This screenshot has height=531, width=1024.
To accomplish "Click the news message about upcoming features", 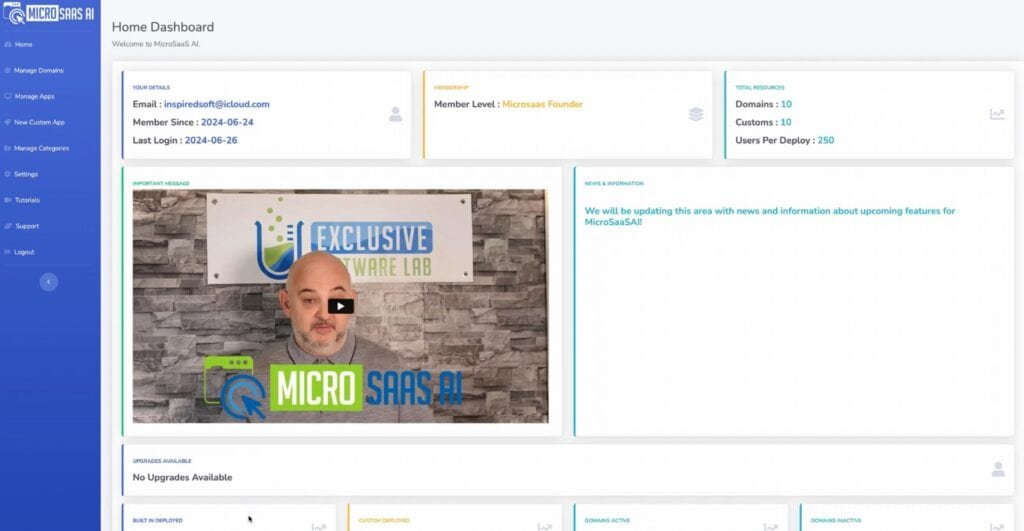I will click(x=769, y=216).
